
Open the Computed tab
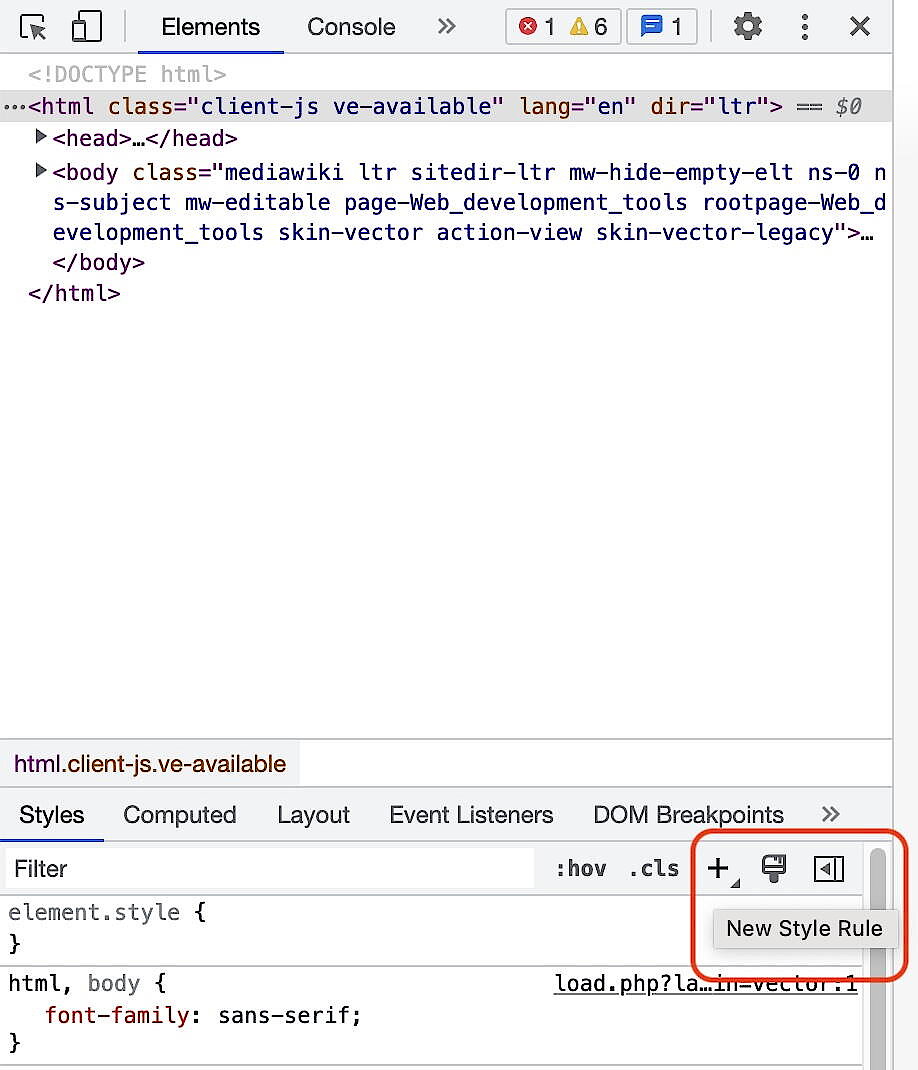179,814
